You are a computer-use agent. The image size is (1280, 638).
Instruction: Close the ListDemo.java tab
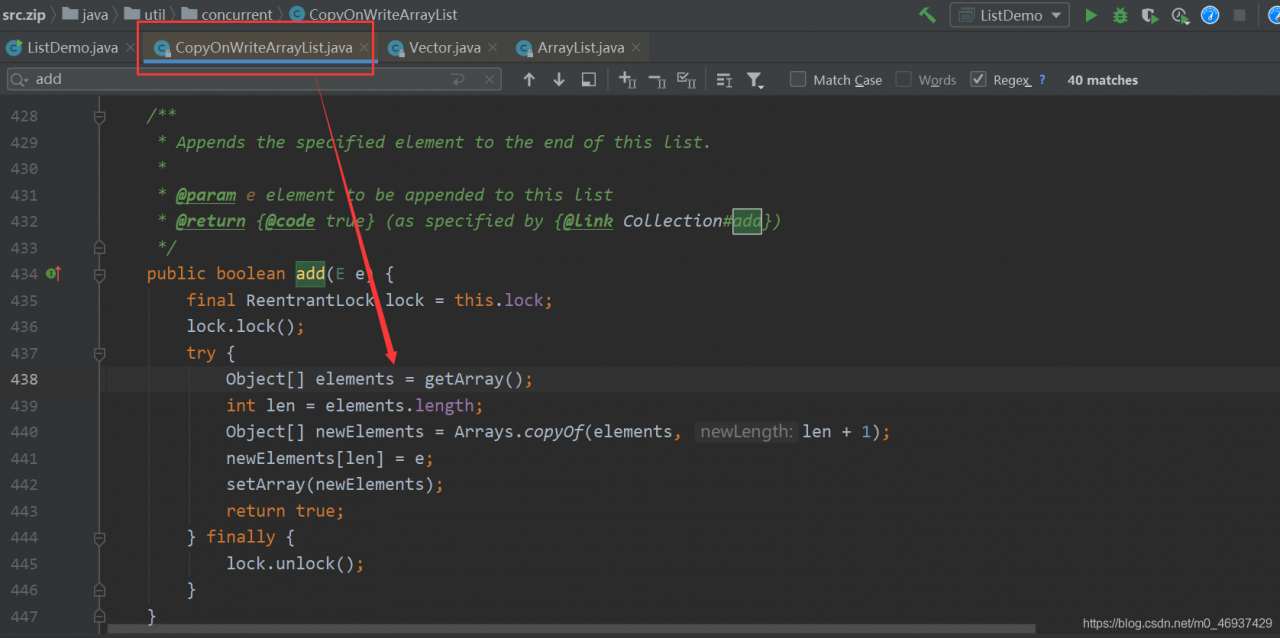tap(130, 47)
